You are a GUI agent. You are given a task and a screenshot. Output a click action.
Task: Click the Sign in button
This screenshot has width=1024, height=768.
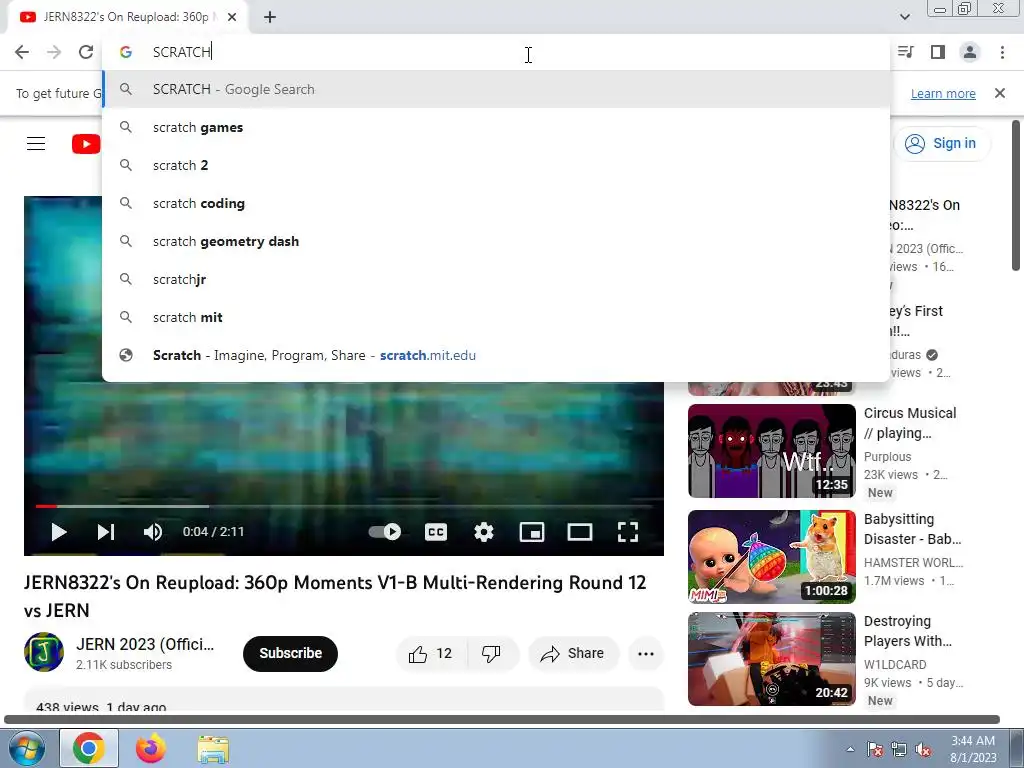tap(942, 143)
